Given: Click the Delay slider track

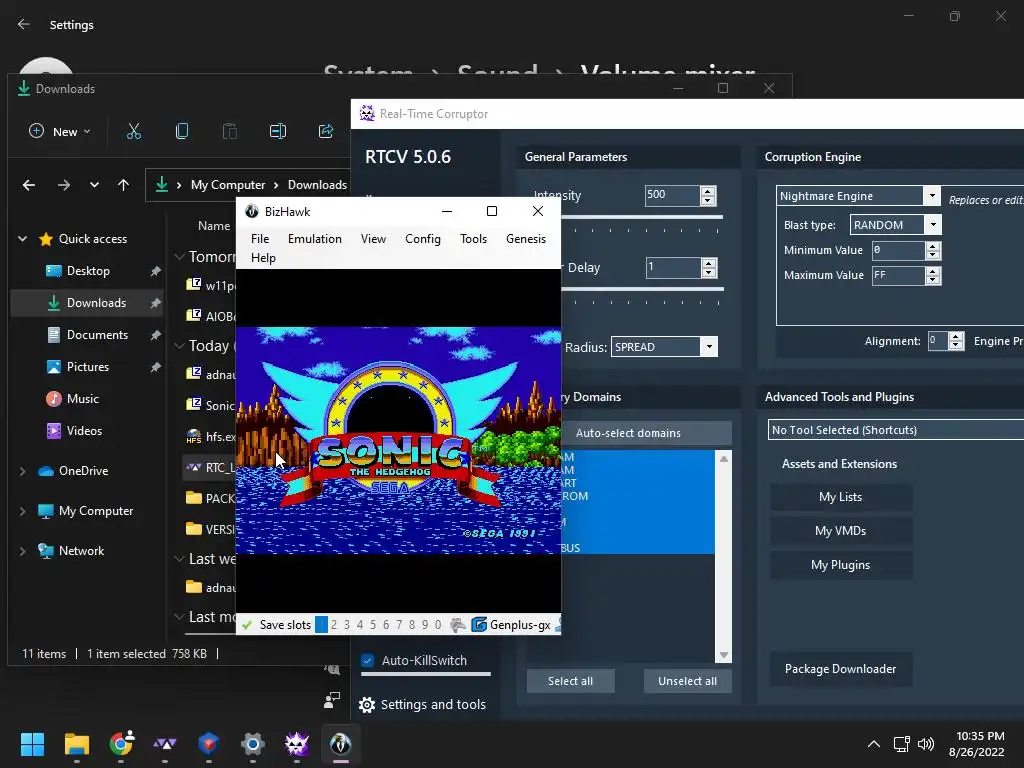Looking at the screenshot, I should pos(643,289).
